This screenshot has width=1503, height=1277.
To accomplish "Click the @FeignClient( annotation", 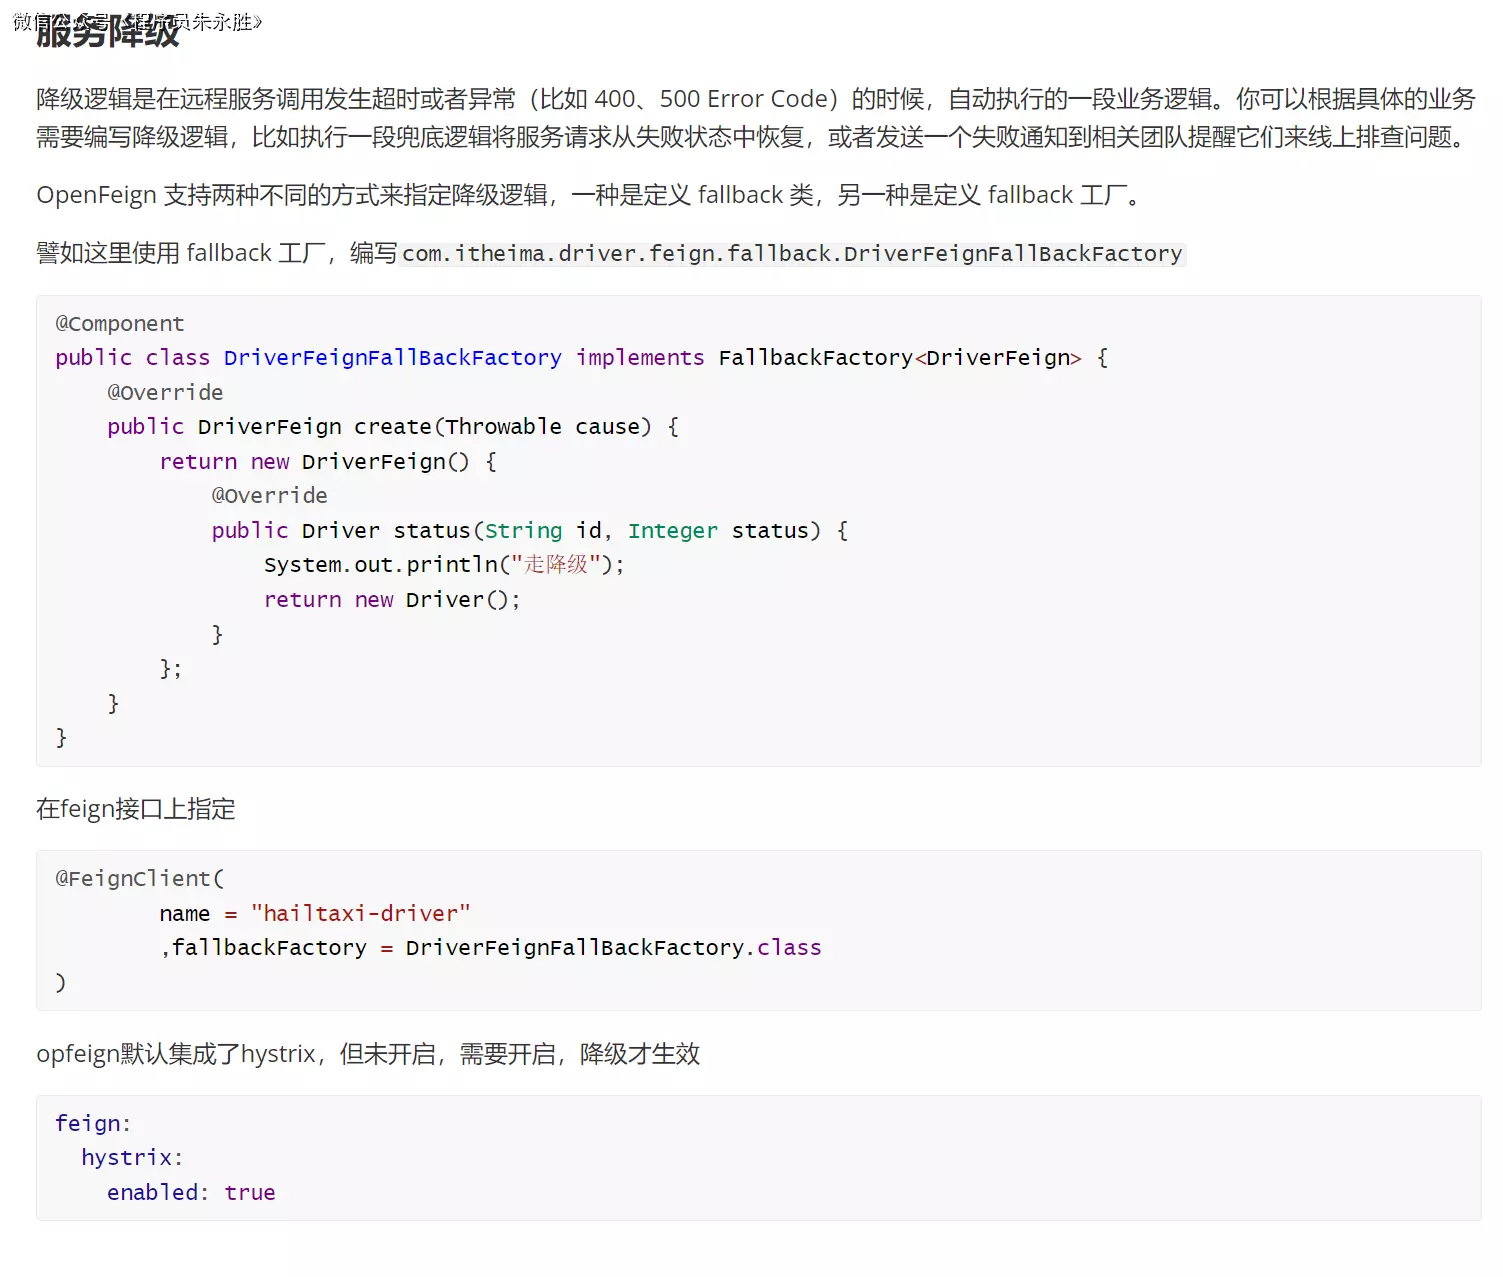I will 140,878.
